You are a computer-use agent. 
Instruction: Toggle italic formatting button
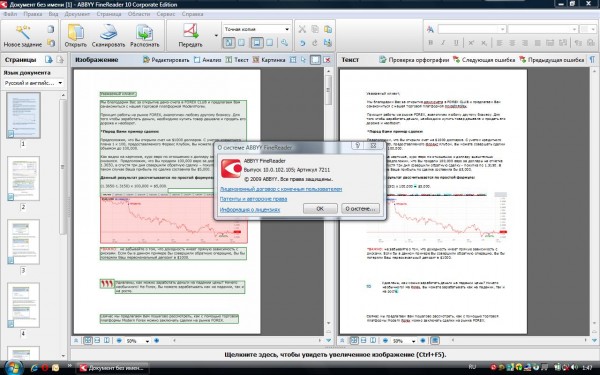[443, 43]
